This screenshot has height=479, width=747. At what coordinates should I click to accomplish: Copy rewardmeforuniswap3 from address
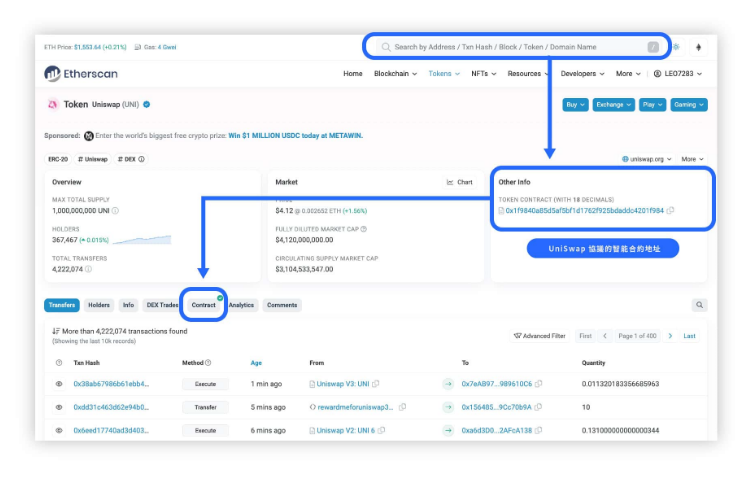pyautogui.click(x=403, y=407)
